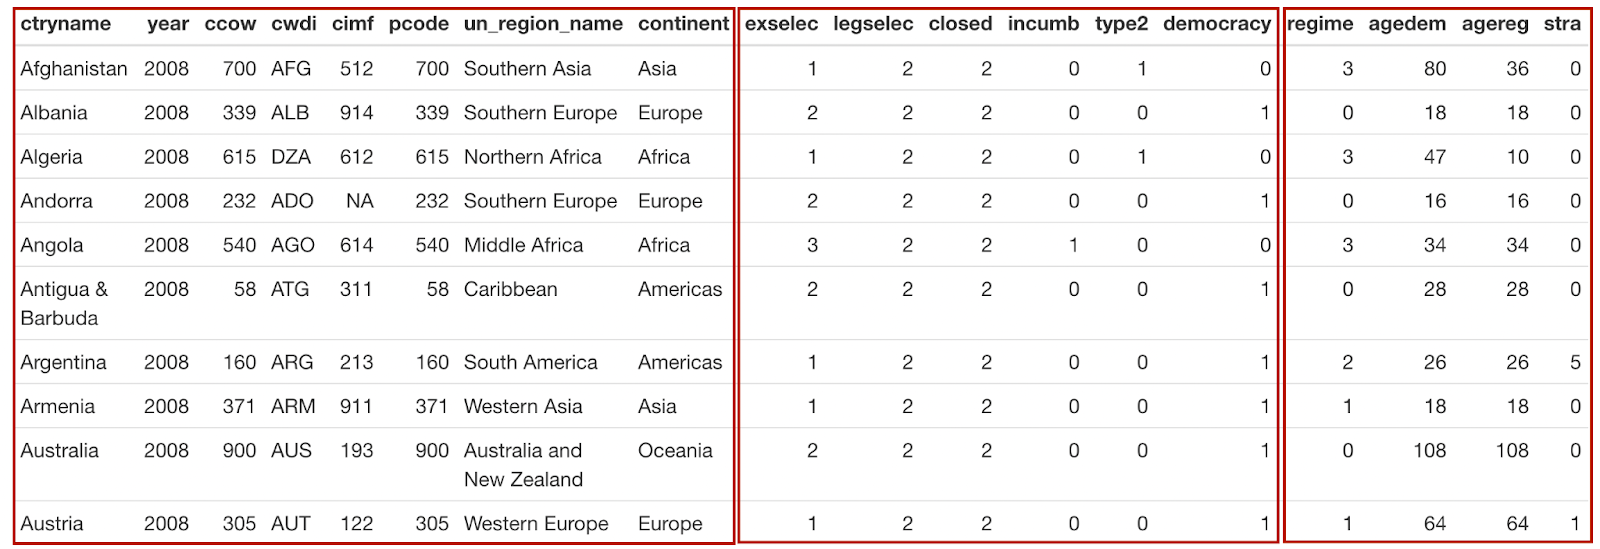This screenshot has height=549, width=1600.
Task: Select the legselec column header
Action: pyautogui.click(x=873, y=24)
